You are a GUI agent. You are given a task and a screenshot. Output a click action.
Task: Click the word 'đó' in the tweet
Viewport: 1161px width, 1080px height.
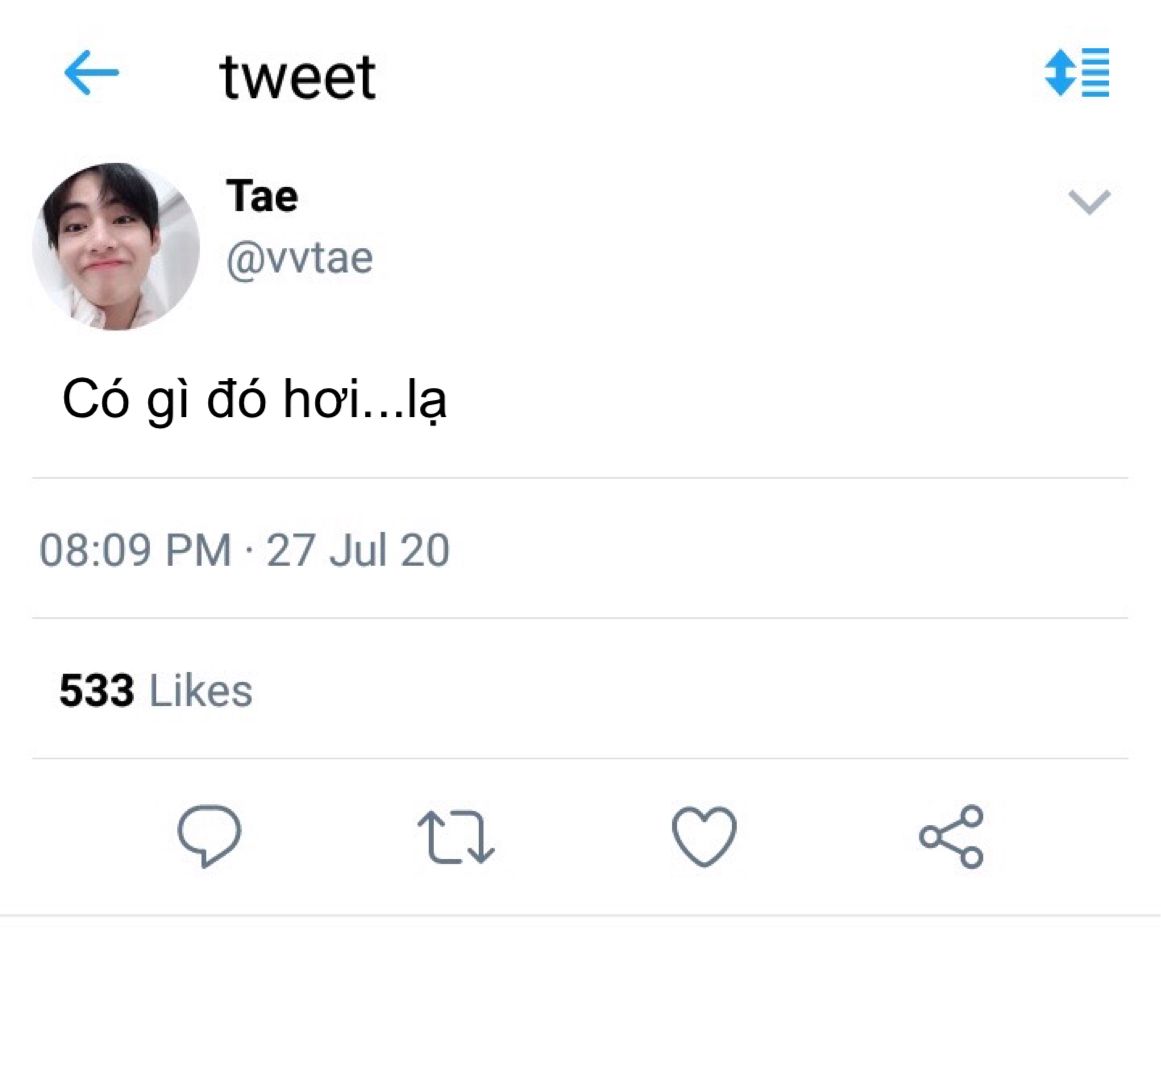(x=236, y=398)
